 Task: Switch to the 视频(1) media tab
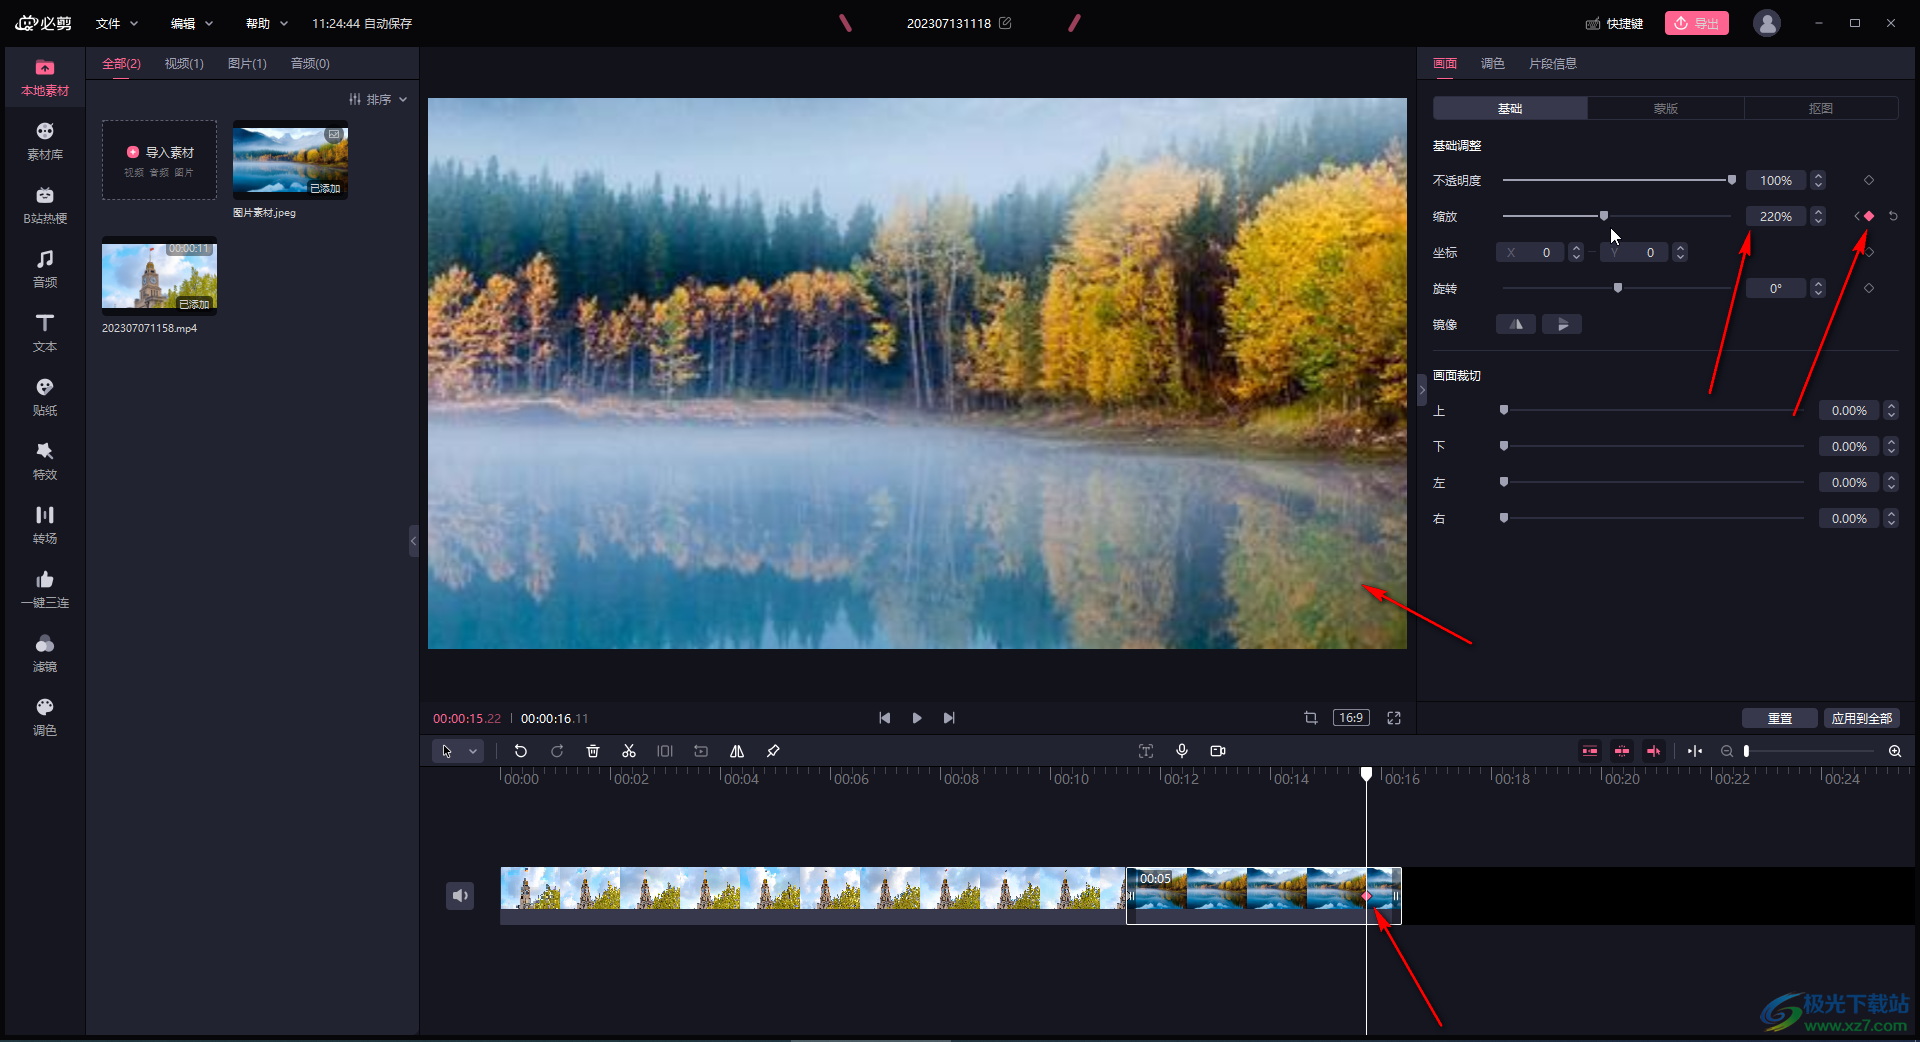[184, 63]
